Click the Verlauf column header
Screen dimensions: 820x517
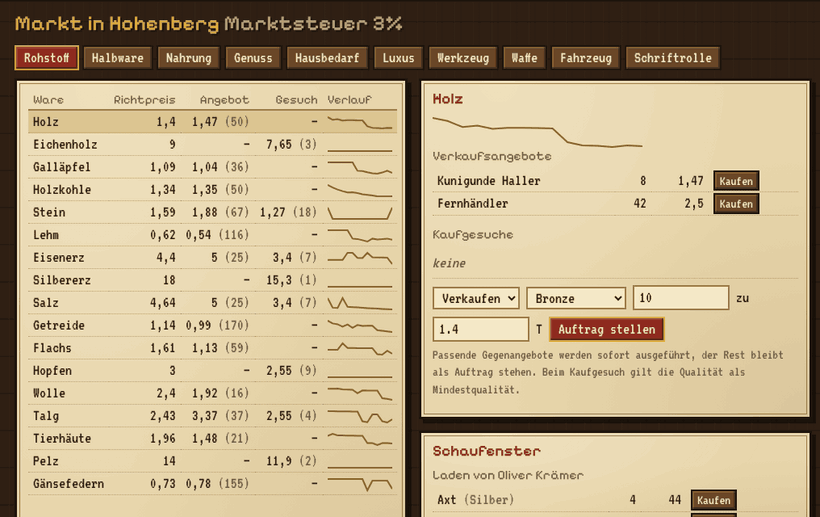[349, 100]
